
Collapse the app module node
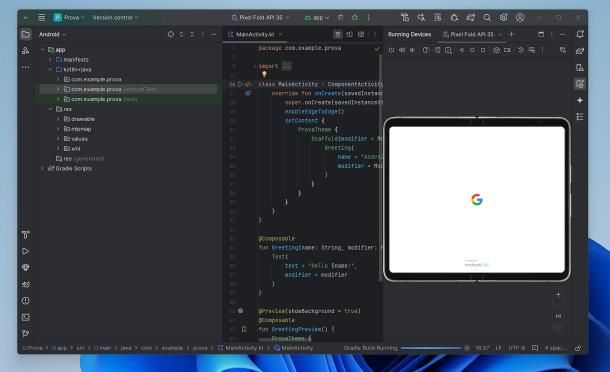(42, 50)
